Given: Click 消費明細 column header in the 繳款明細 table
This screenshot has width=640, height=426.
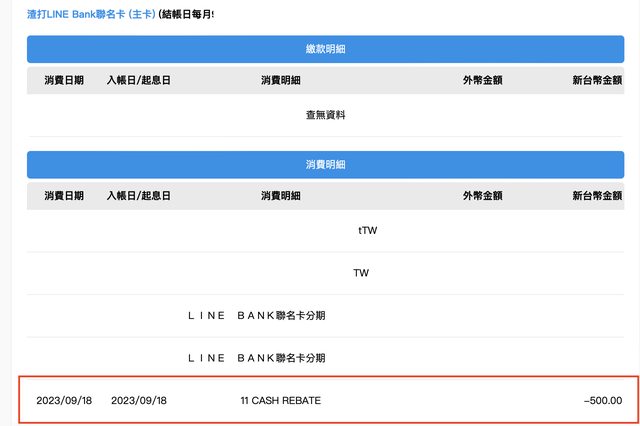Looking at the screenshot, I should click(x=282, y=80).
